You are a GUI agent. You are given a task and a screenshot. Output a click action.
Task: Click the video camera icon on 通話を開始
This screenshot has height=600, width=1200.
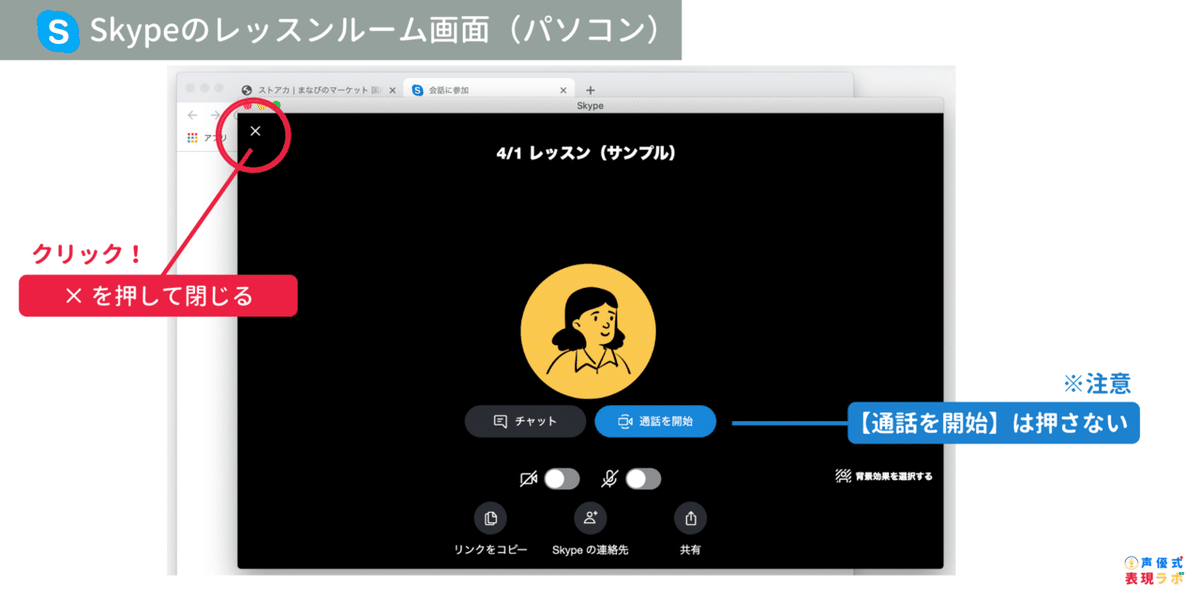pyautogui.click(x=625, y=422)
